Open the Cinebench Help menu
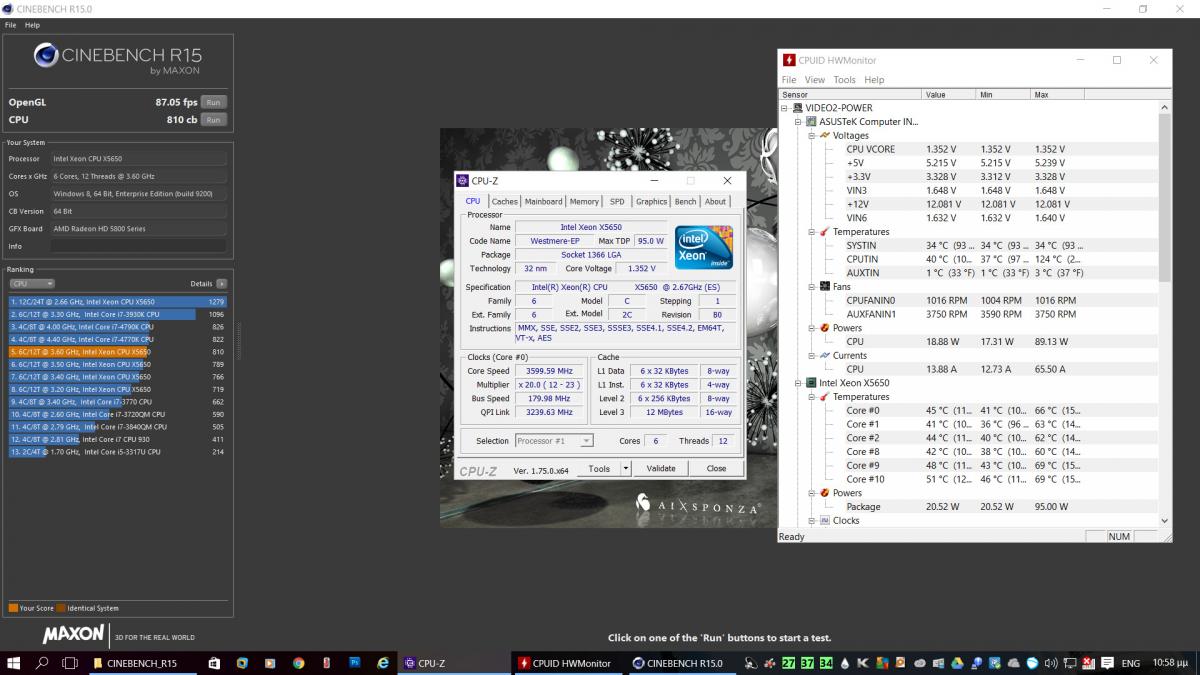The height and width of the screenshot is (675, 1200). point(32,25)
